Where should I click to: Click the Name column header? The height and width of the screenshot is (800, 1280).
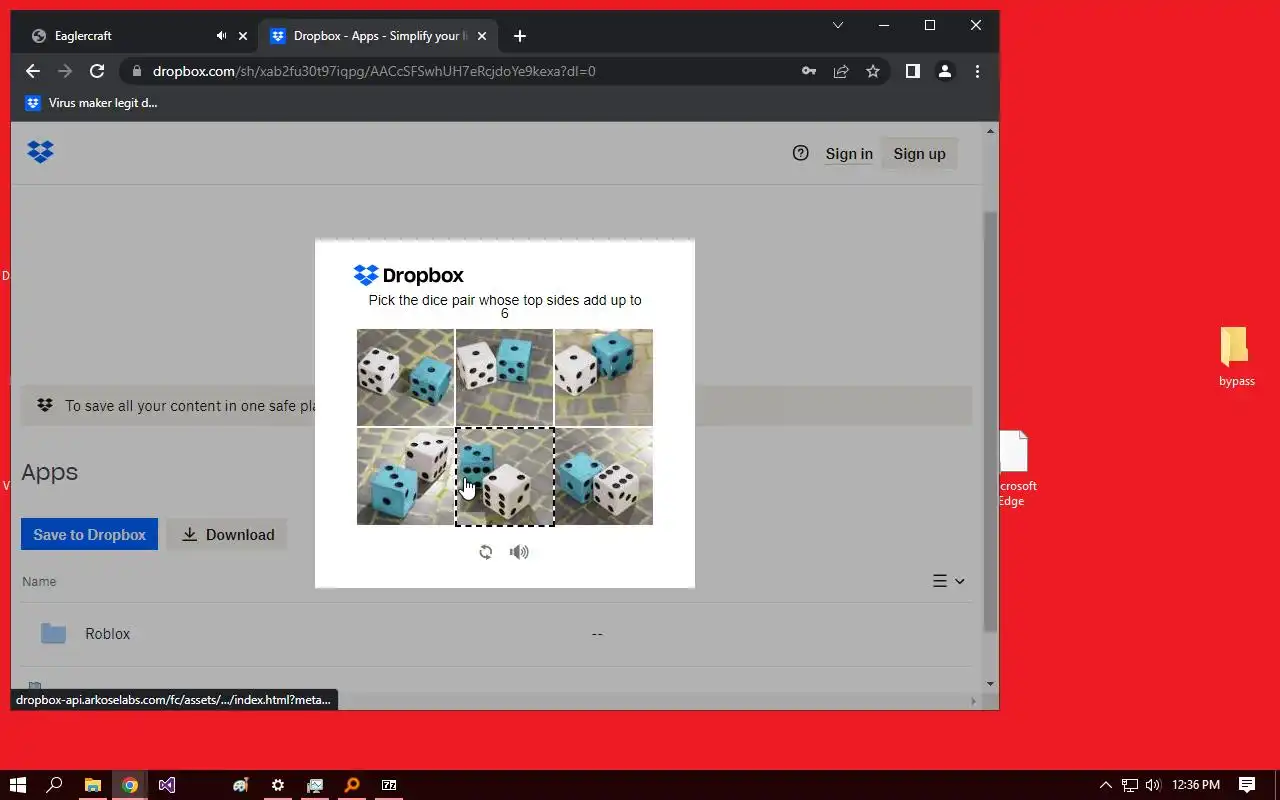(x=40, y=581)
